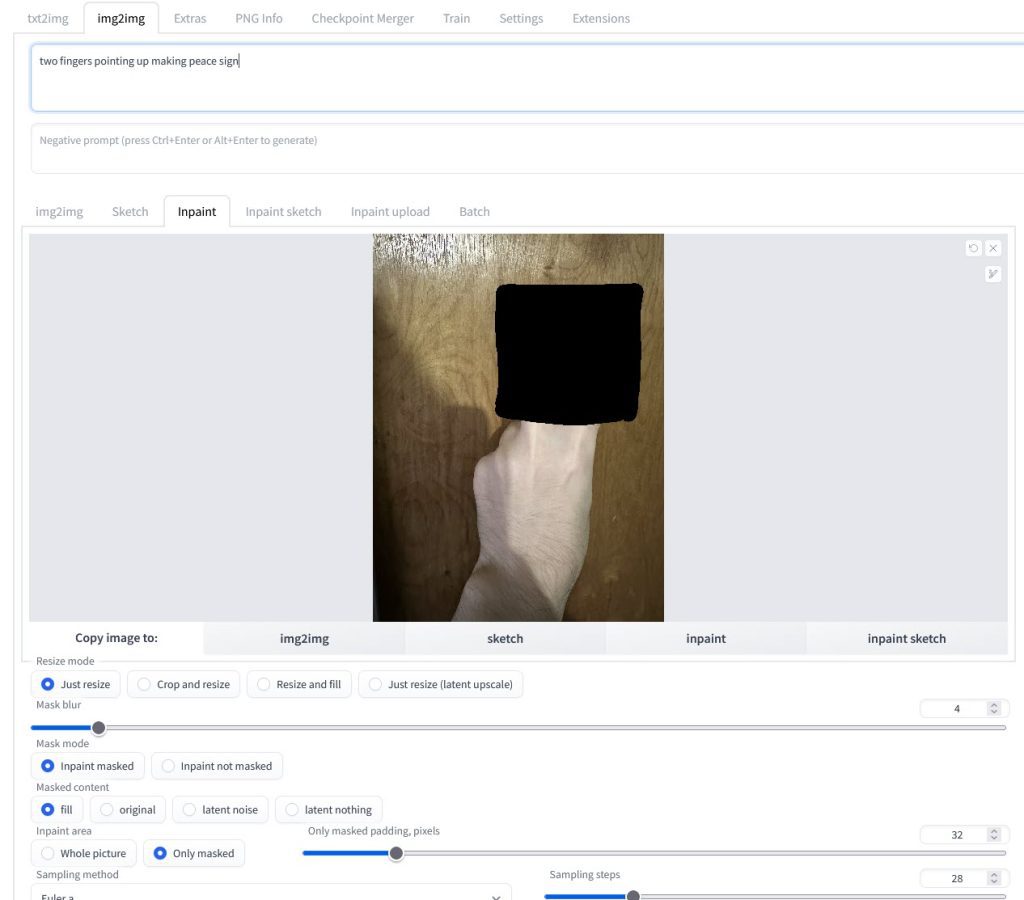The width and height of the screenshot is (1024, 900).
Task: Set inpaint area to Whole picture
Action: (84, 854)
